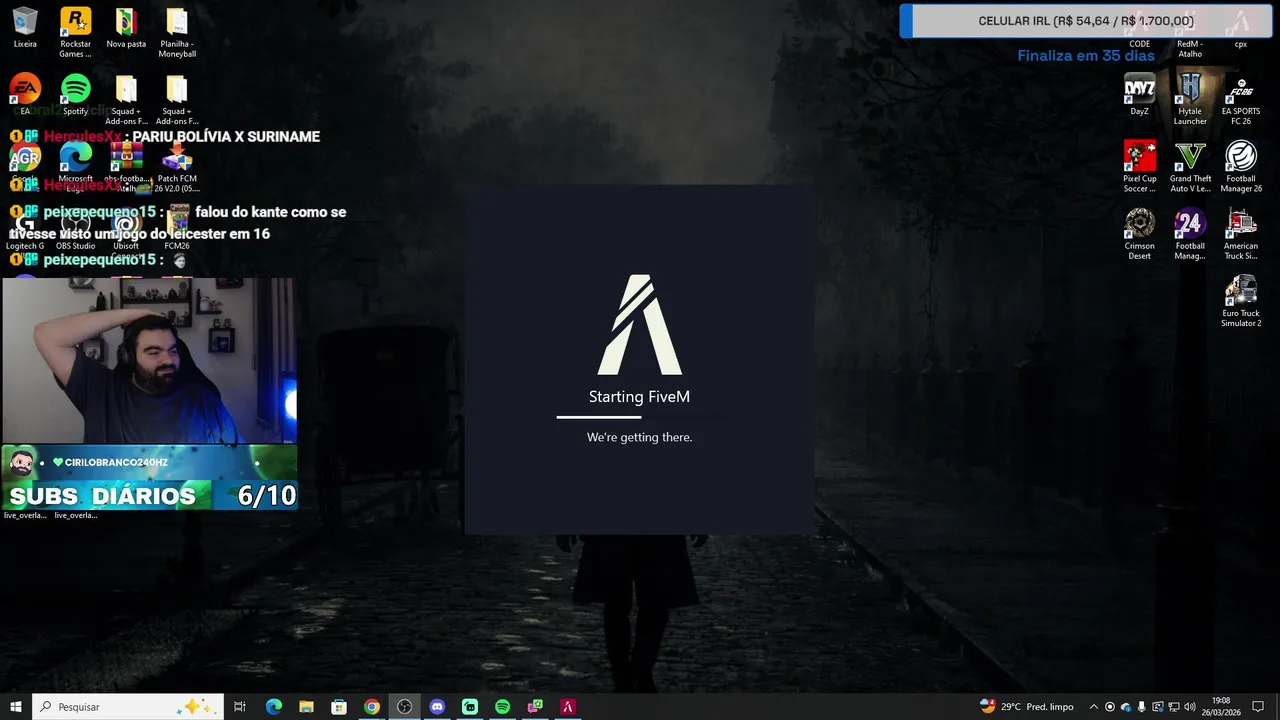Open Euro Truck Simulator 2 icon

click(x=1241, y=301)
